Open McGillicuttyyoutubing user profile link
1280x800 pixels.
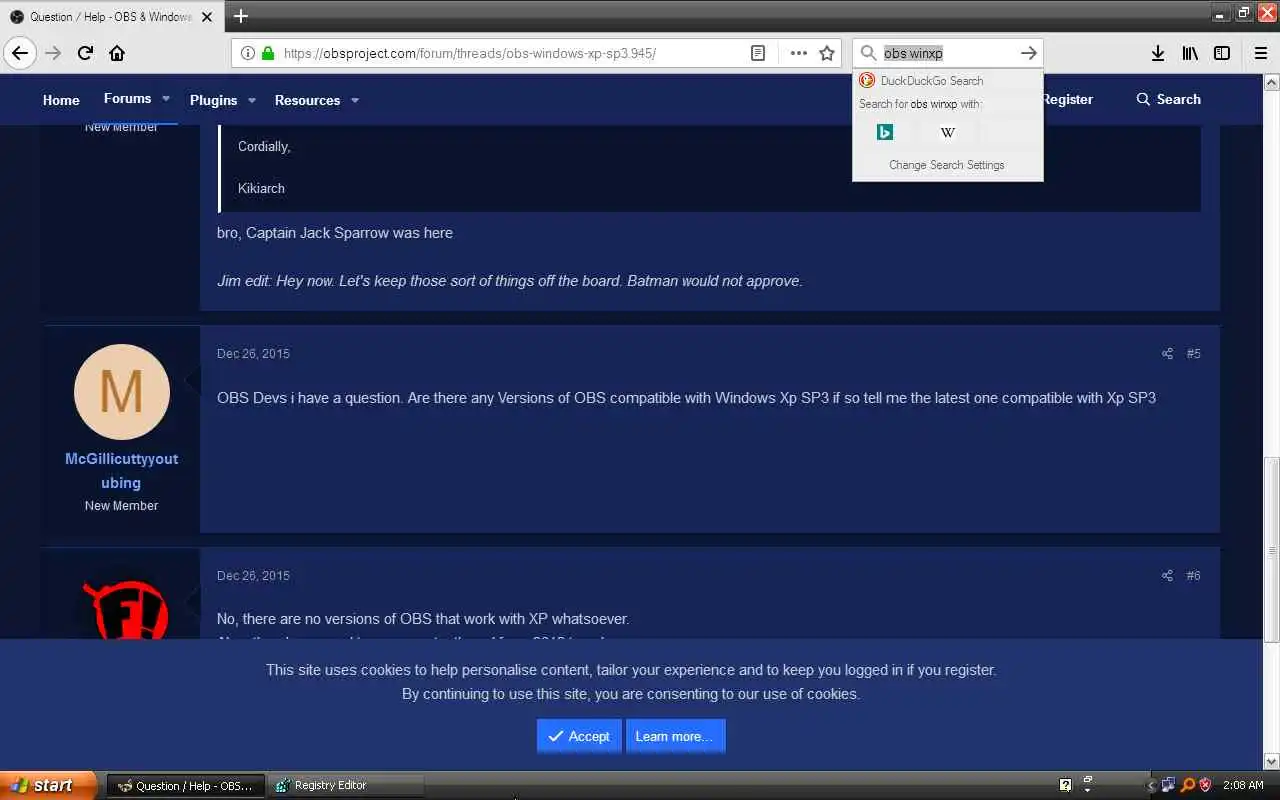click(x=121, y=470)
